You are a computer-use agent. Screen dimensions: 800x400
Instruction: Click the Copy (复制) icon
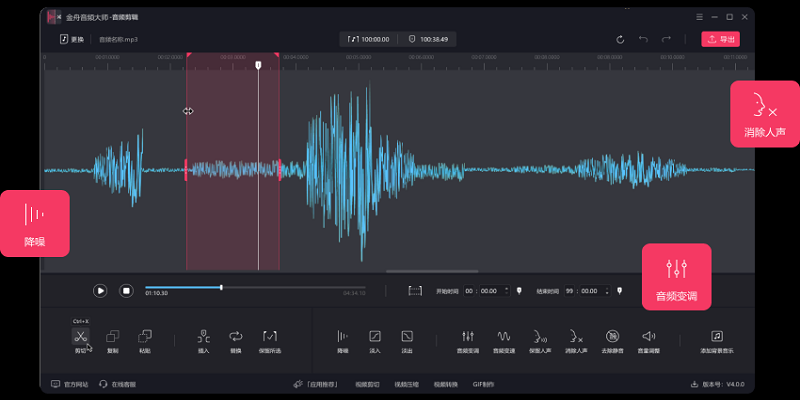112,337
